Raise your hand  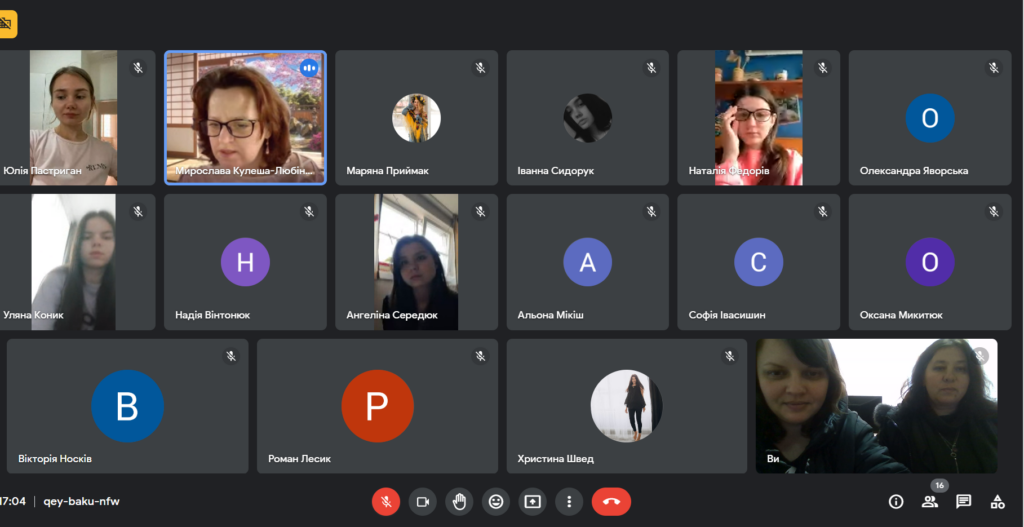459,502
